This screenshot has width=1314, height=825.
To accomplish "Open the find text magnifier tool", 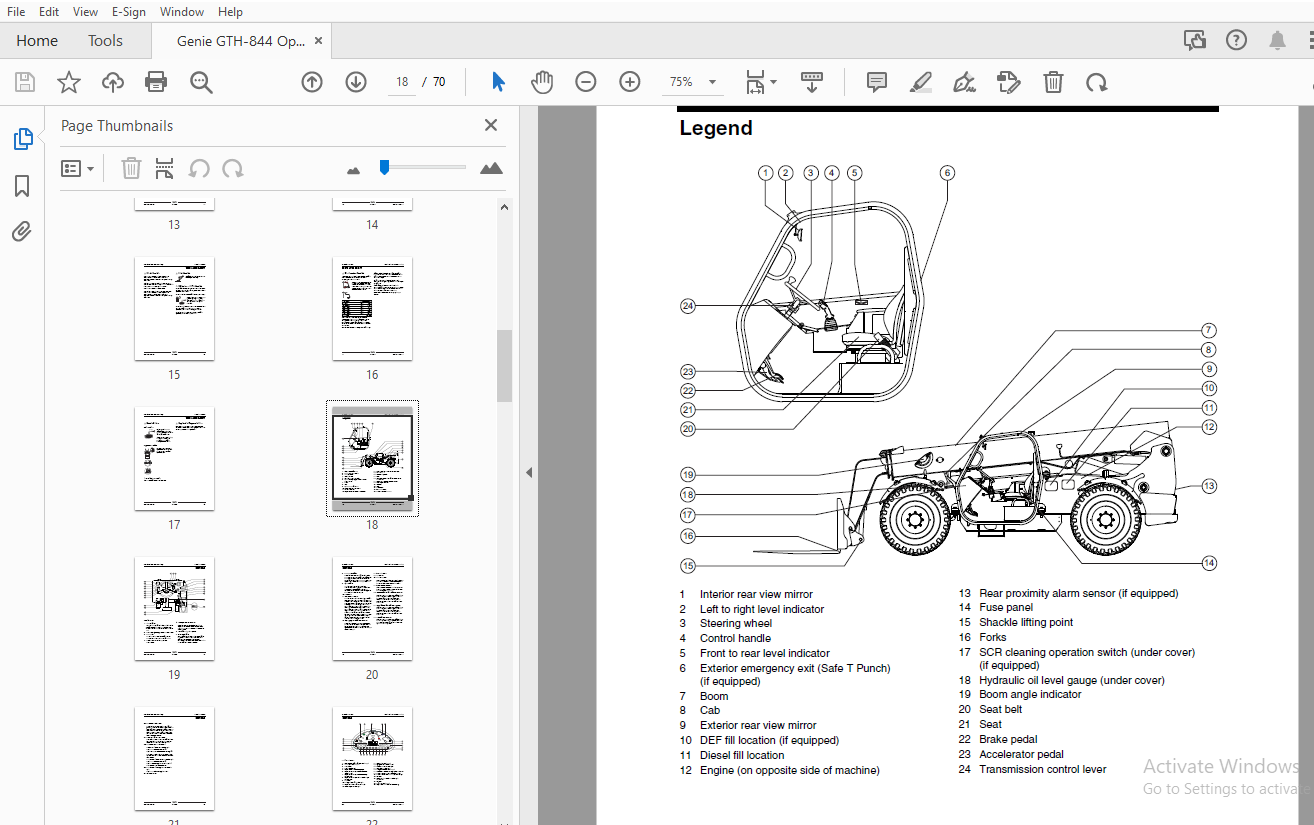I will 201,82.
